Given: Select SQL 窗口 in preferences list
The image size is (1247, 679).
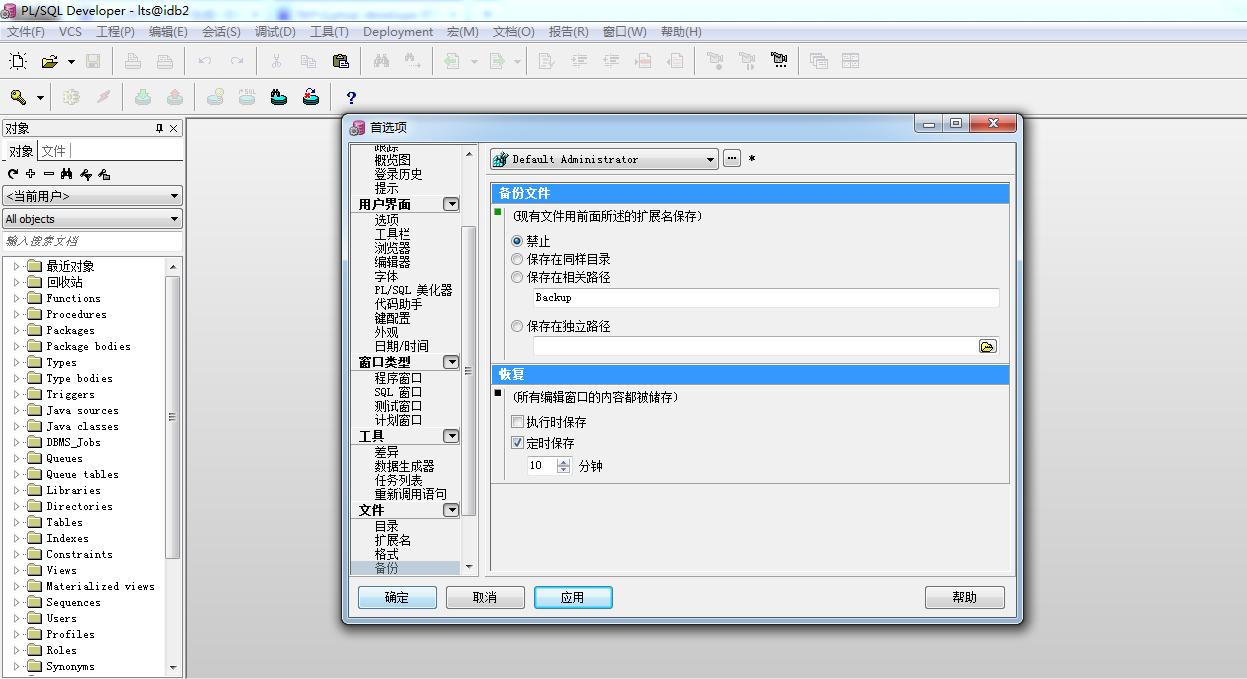Looking at the screenshot, I should [x=398, y=392].
